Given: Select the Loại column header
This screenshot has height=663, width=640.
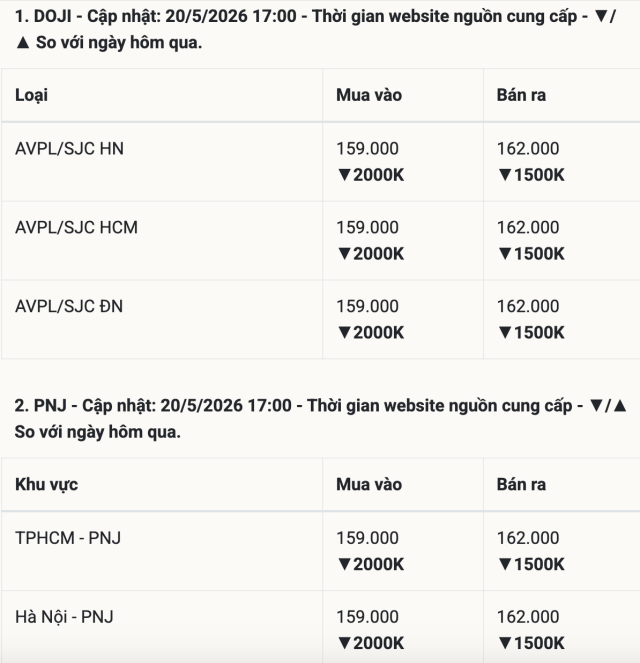Looking at the screenshot, I should (x=31, y=96).
